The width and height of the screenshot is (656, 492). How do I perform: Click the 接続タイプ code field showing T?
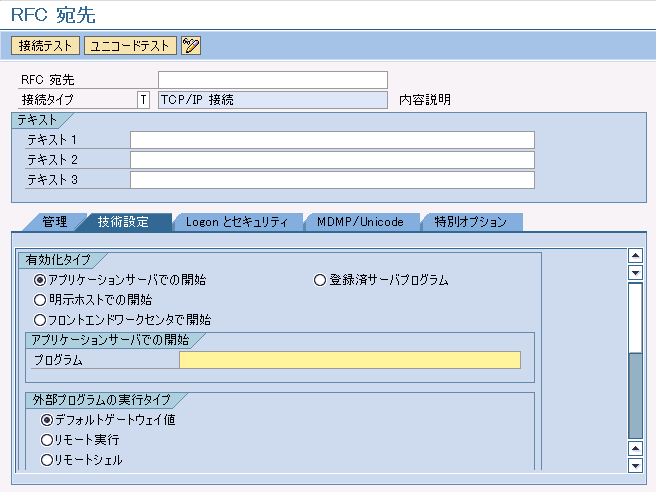(143, 100)
